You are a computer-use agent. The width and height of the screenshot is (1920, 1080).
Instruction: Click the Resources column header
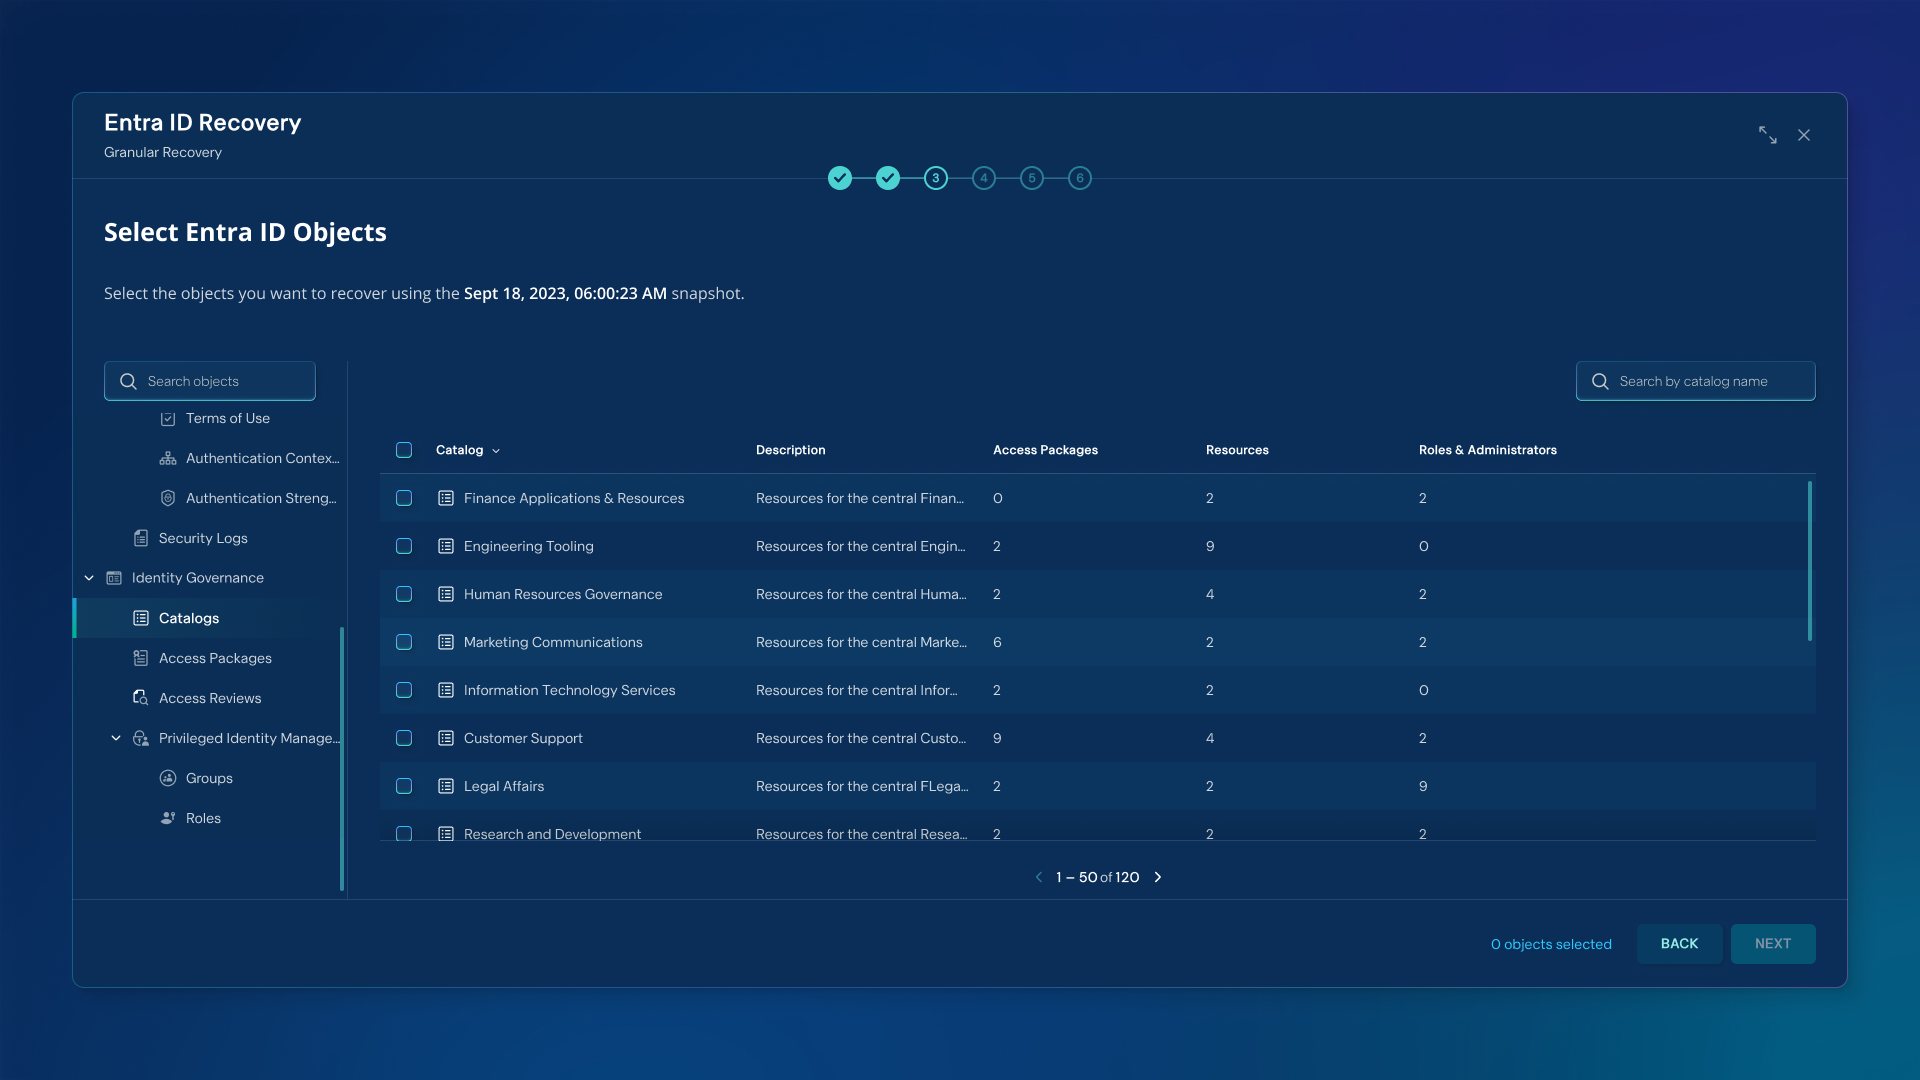click(x=1237, y=451)
